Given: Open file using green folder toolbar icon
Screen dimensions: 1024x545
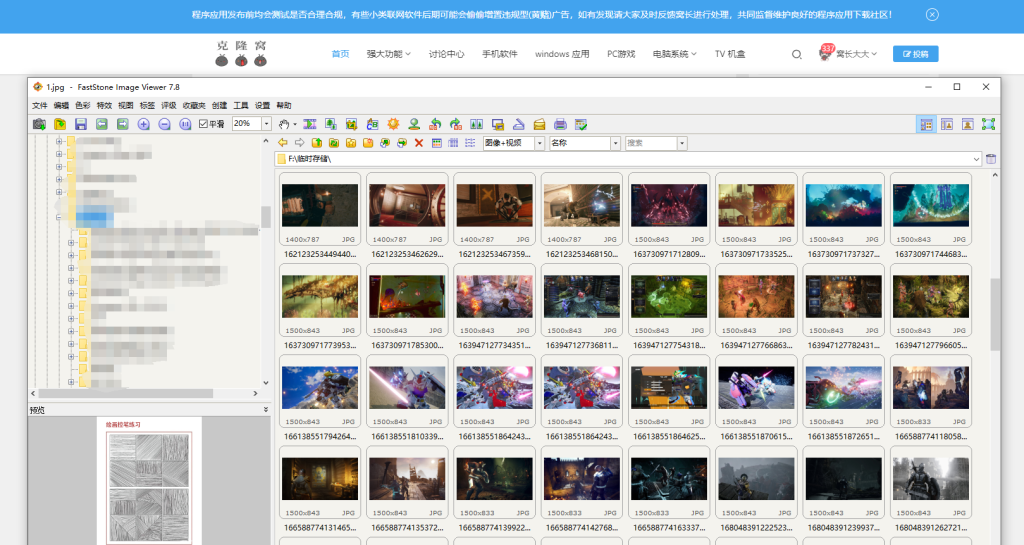Looking at the screenshot, I should coord(60,124).
